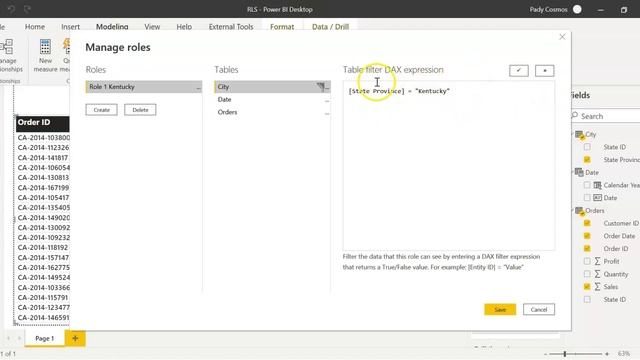Image resolution: width=640 pixels, height=360 pixels.
Task: Click the Fields pane Search box
Action: point(606,116)
